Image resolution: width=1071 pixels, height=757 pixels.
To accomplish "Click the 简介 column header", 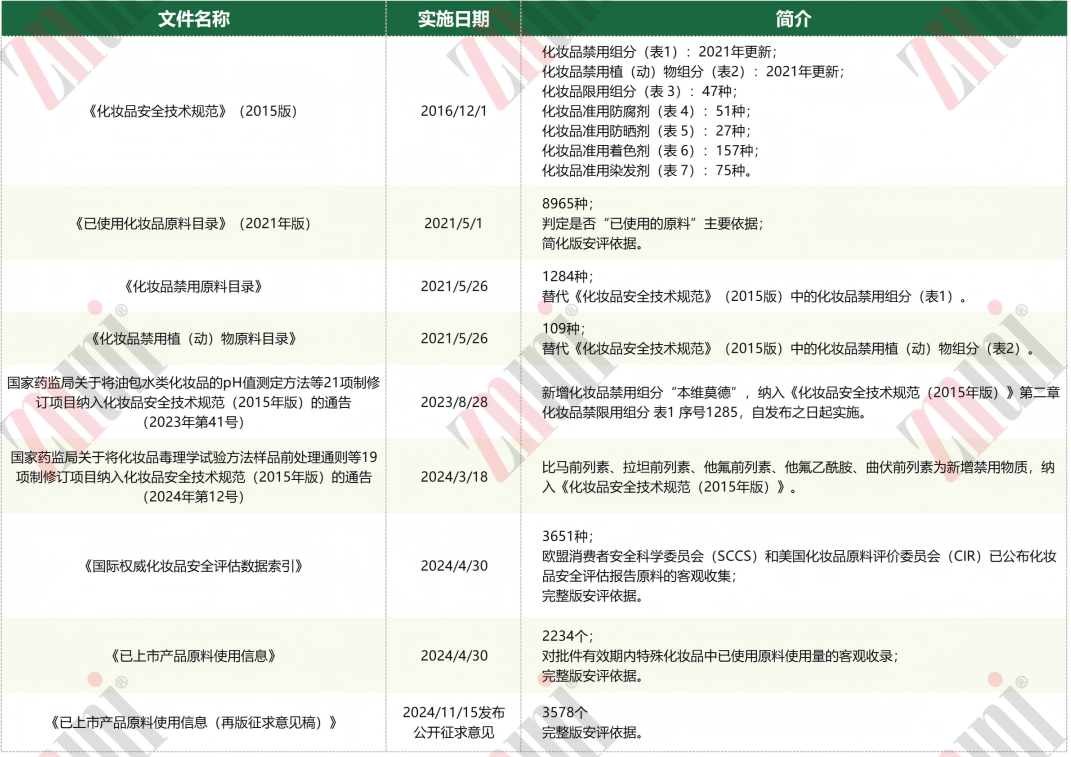I will click(794, 18).
